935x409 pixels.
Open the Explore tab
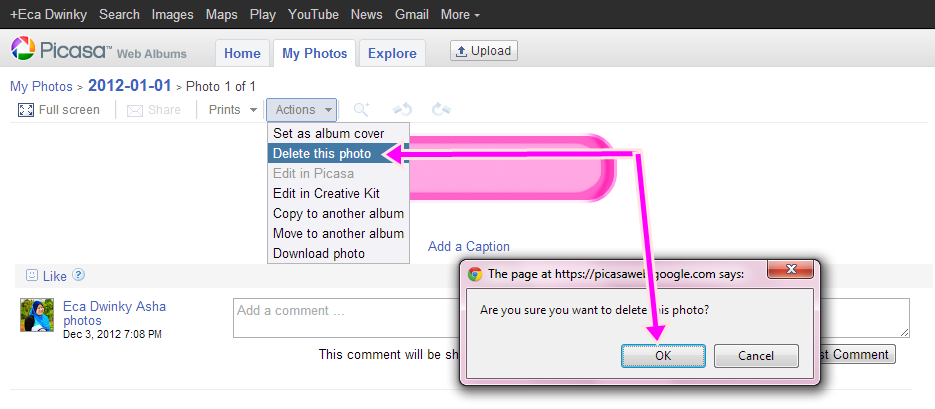click(x=392, y=53)
